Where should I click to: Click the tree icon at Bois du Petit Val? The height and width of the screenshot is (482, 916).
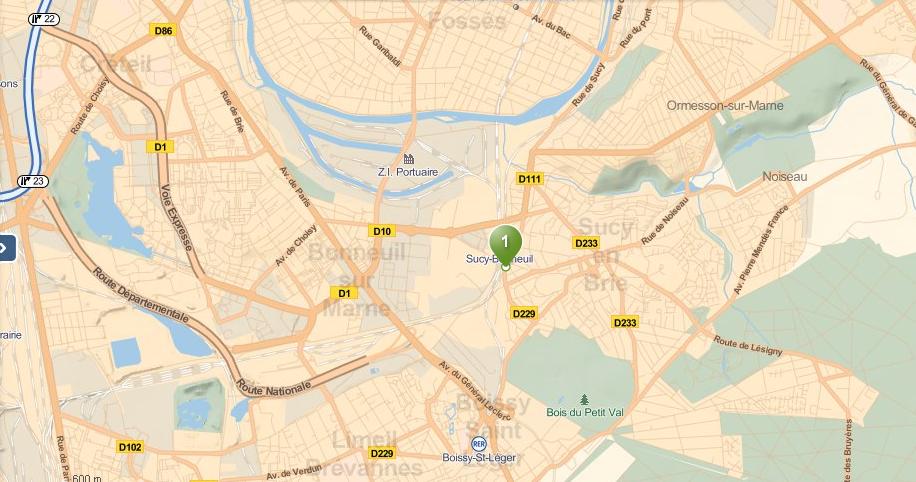584,400
